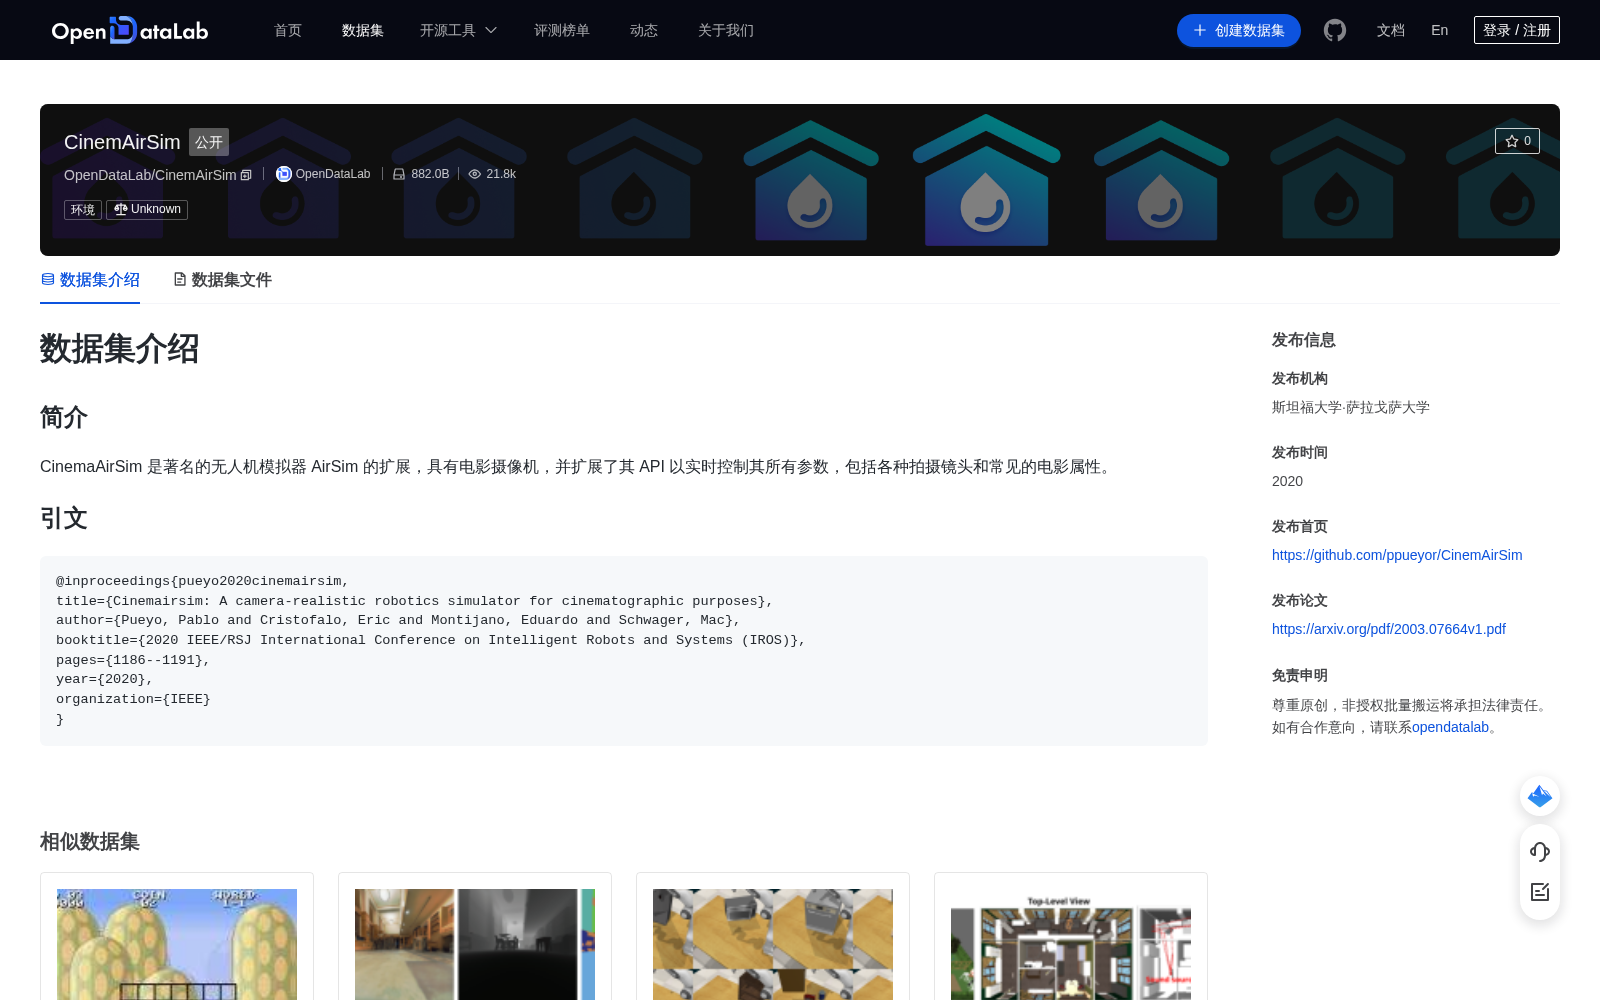Open the feedback edit note icon
This screenshot has height=1000, width=1600.
point(1540,892)
